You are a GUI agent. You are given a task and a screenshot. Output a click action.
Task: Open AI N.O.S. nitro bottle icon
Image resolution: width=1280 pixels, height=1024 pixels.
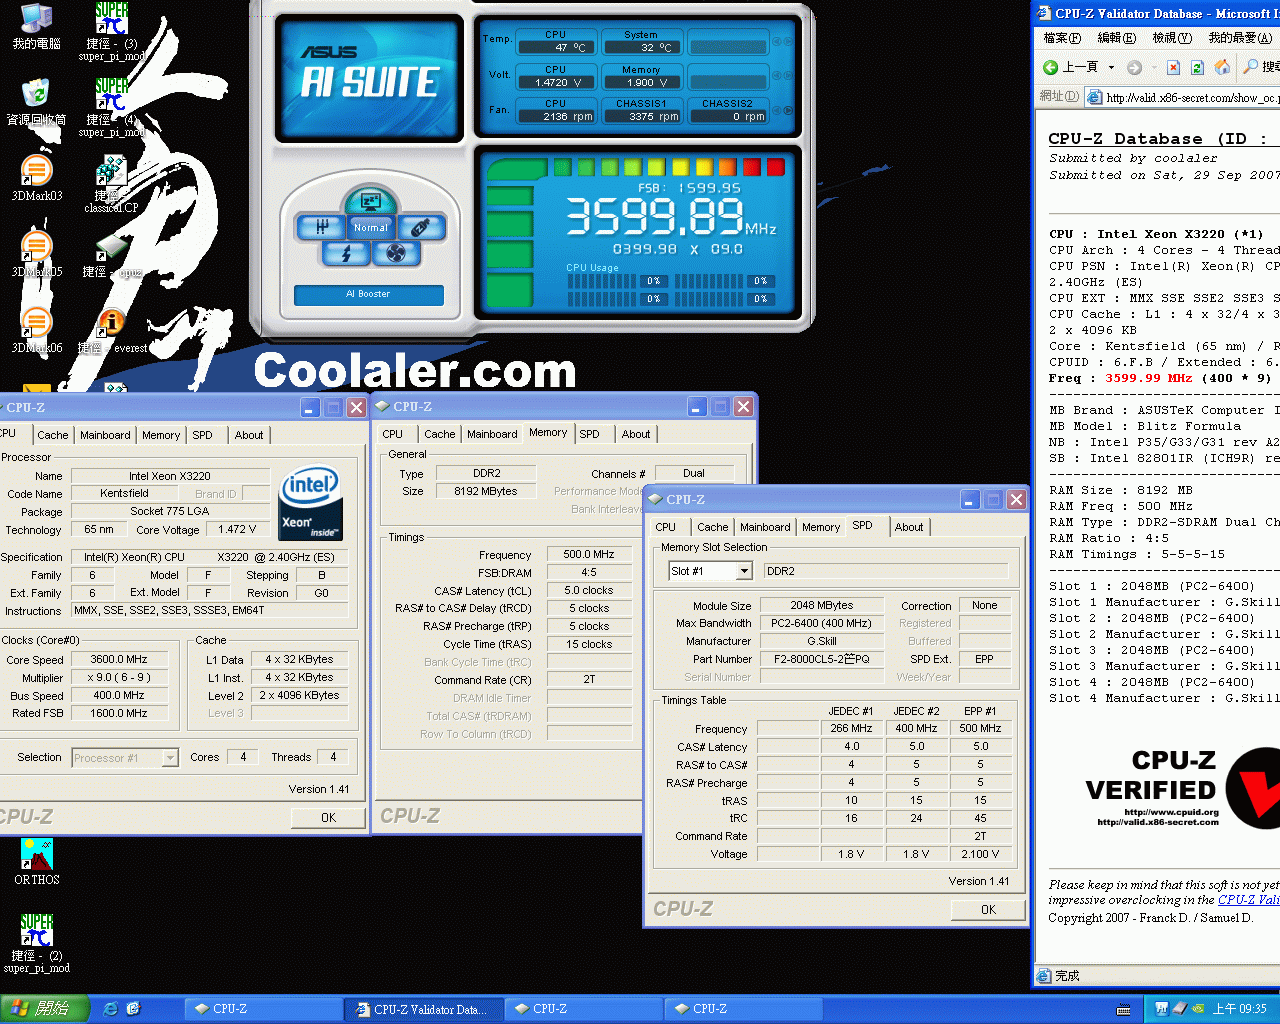[420, 228]
